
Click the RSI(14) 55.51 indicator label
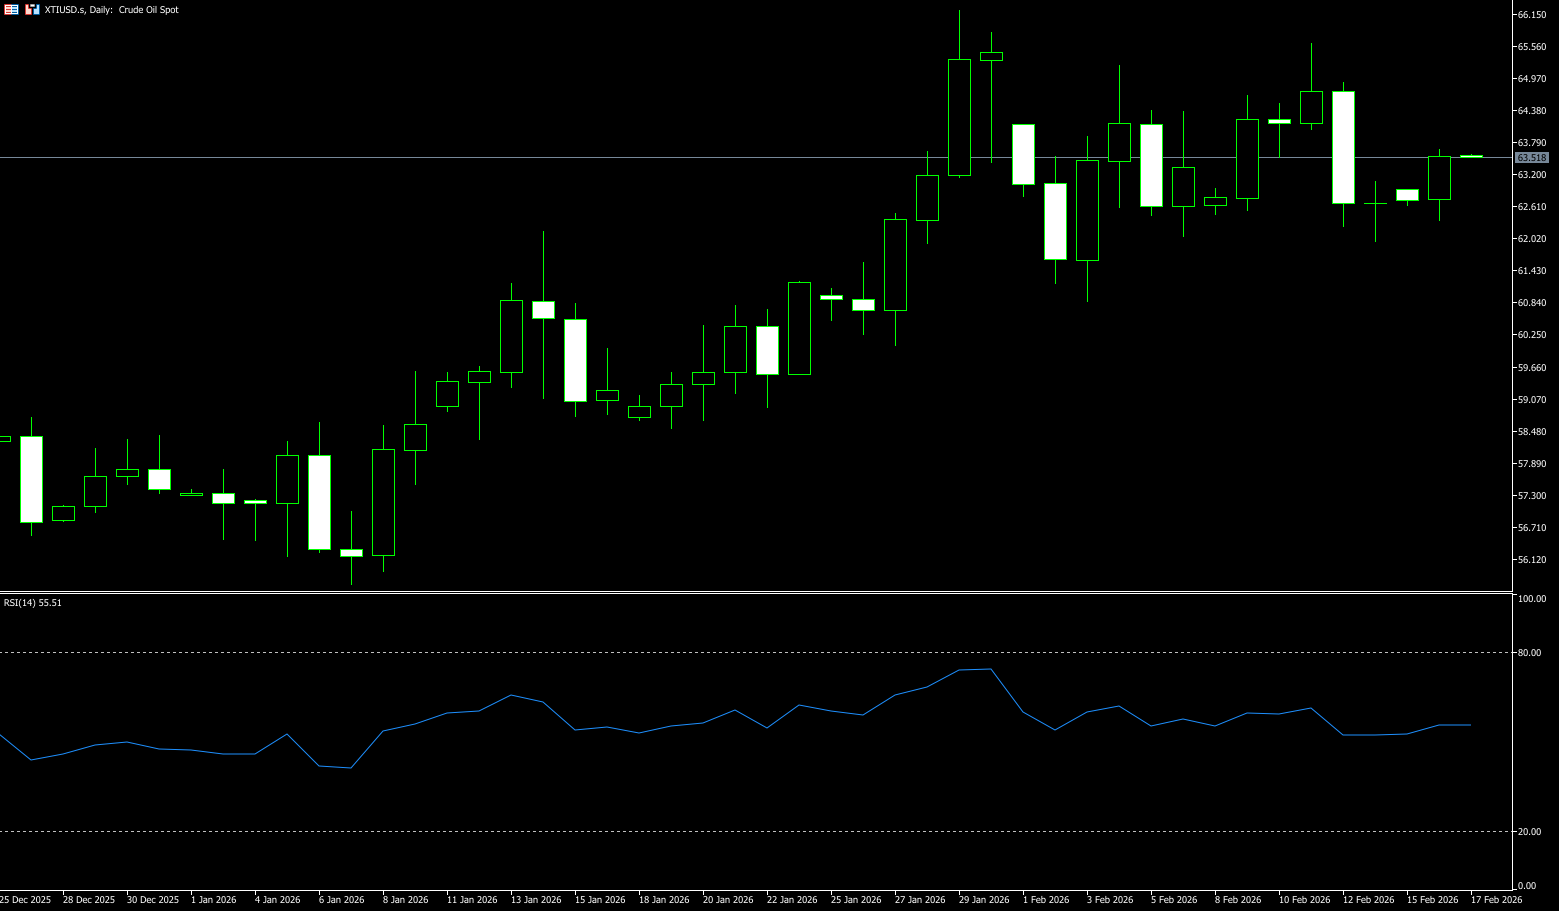[33, 603]
